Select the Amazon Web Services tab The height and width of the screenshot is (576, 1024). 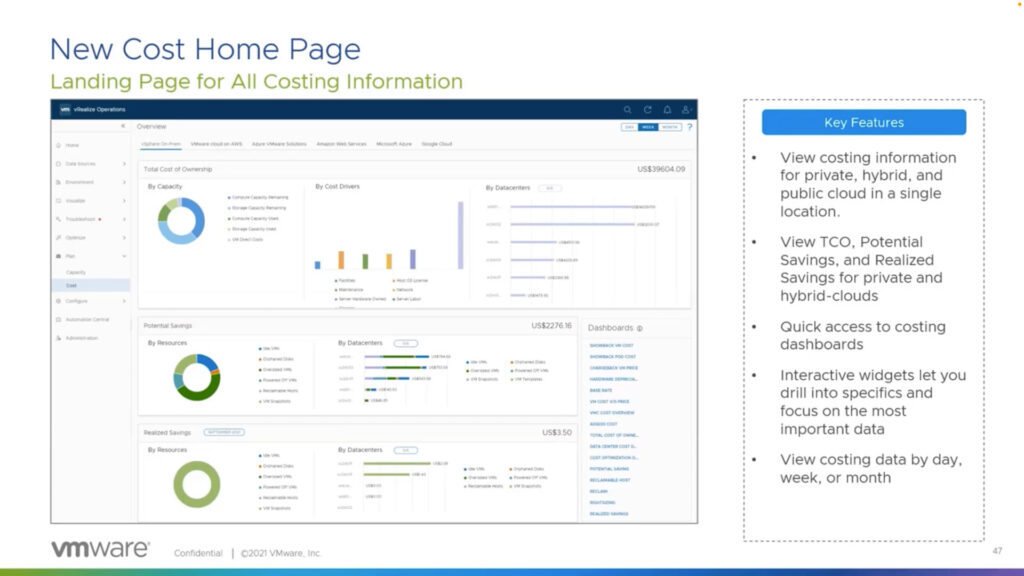[x=342, y=144]
